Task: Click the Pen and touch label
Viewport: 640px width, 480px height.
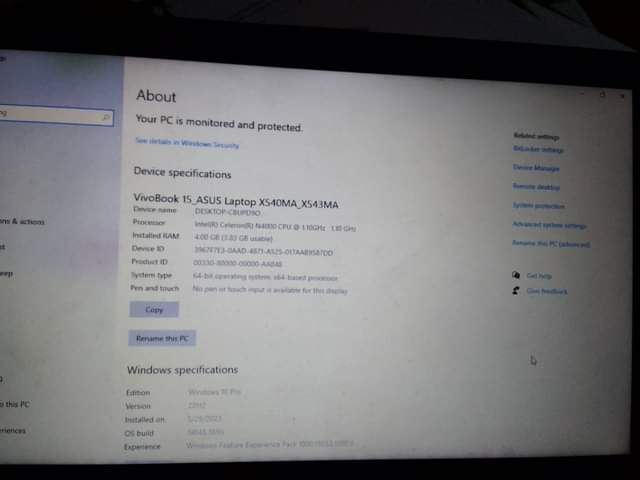Action: click(155, 288)
